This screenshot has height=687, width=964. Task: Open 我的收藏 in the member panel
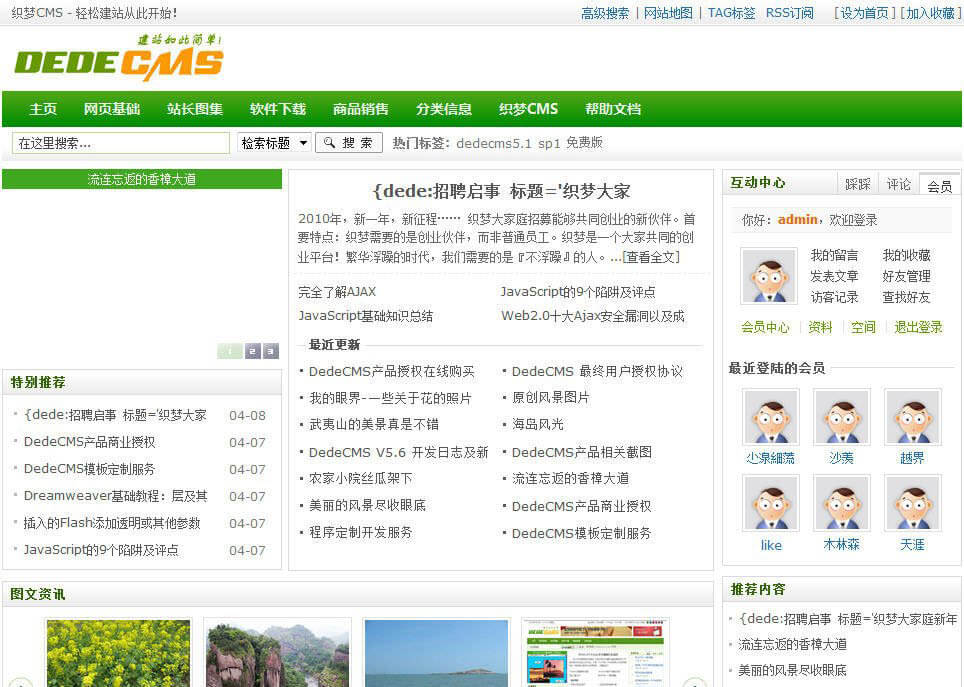pyautogui.click(x=906, y=255)
